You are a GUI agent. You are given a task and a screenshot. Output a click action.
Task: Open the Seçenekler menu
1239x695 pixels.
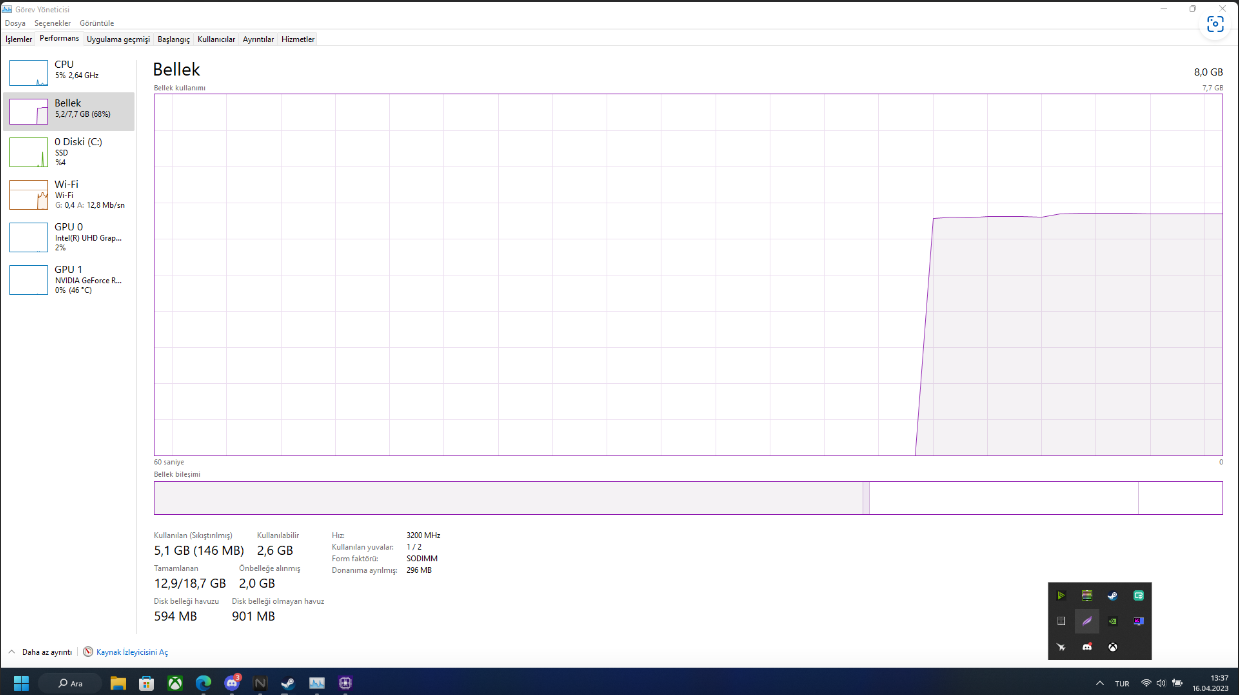point(53,23)
